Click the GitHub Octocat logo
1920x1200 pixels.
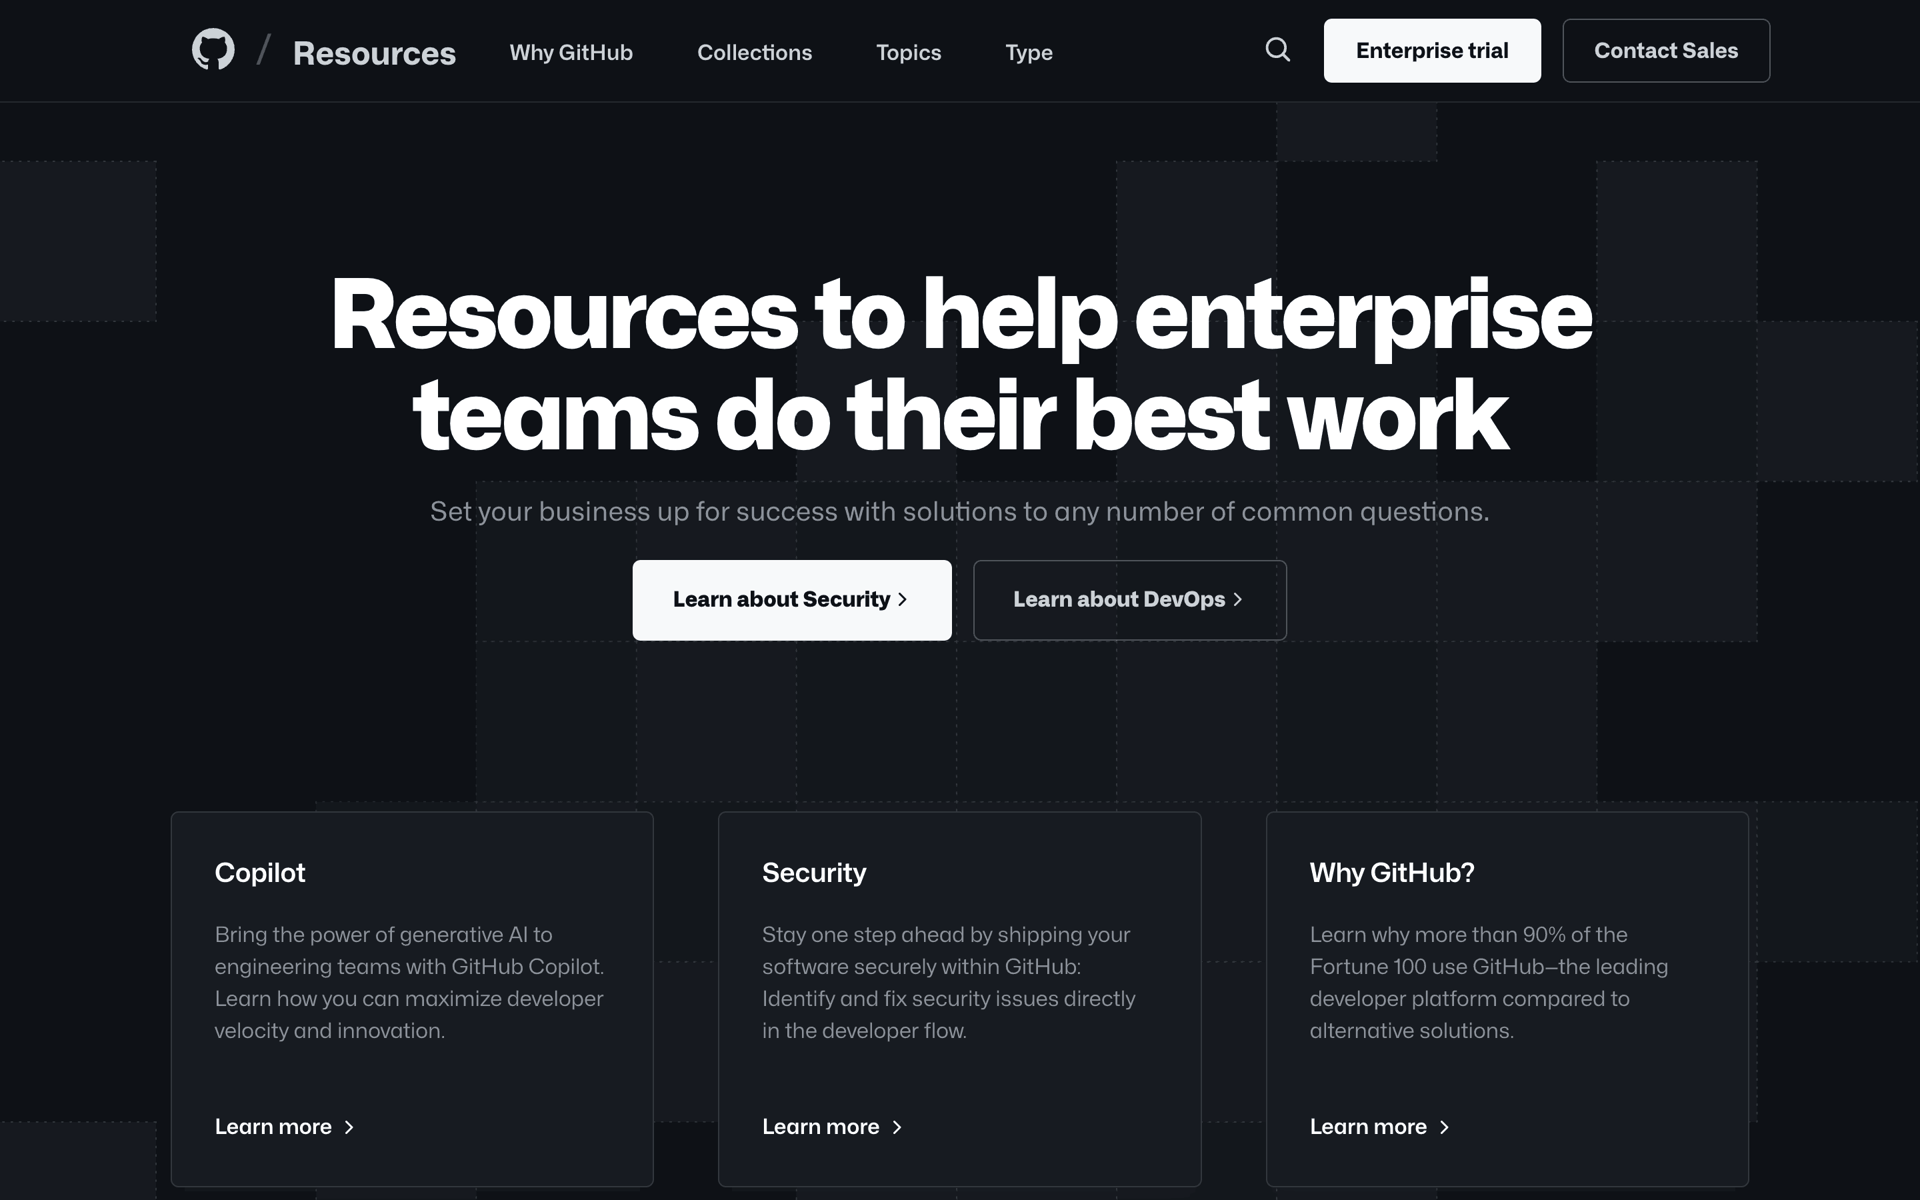tap(213, 50)
